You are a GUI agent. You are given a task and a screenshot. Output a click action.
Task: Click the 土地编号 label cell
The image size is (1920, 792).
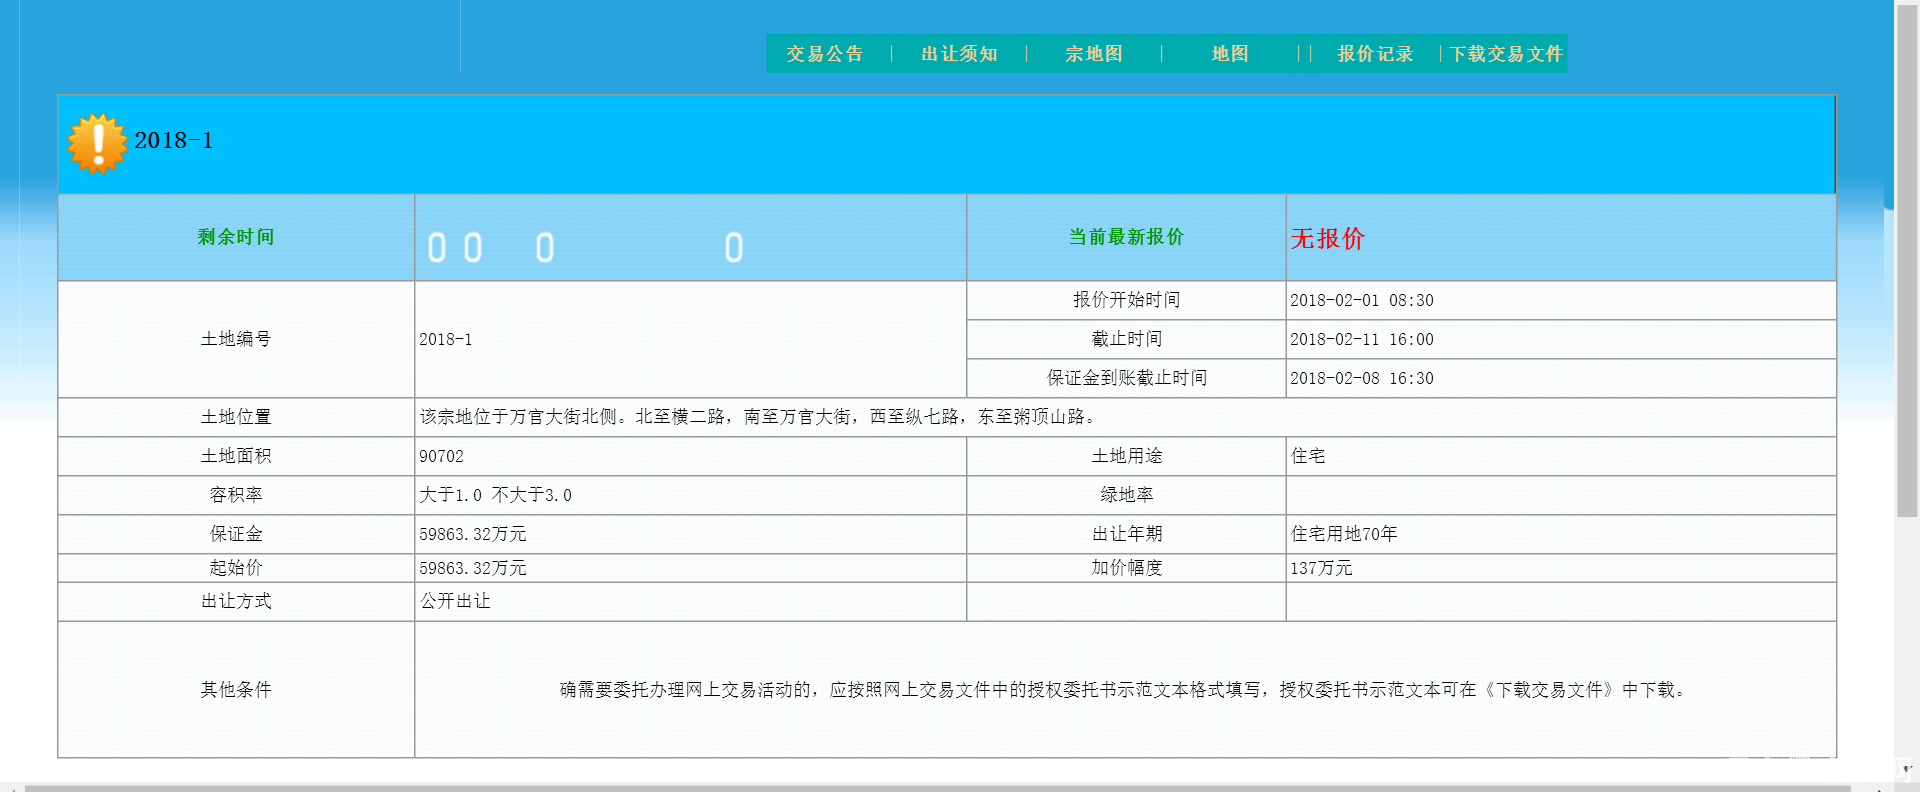pyautogui.click(x=236, y=339)
